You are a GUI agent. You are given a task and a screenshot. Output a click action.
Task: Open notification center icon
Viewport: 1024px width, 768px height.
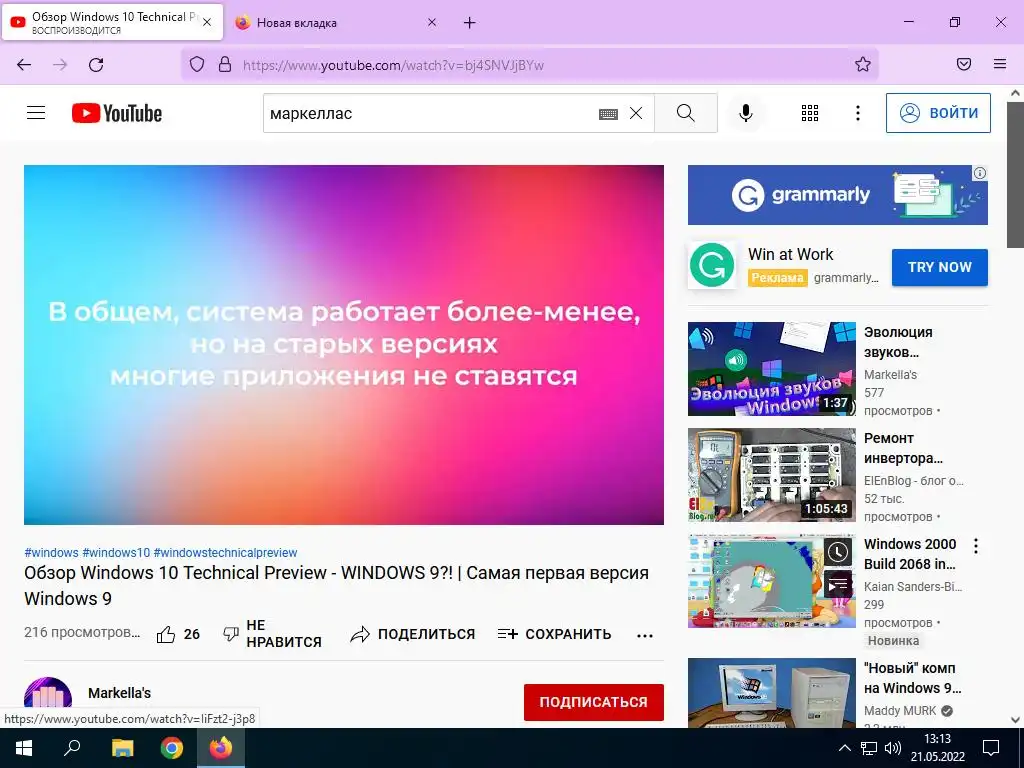[991, 748]
